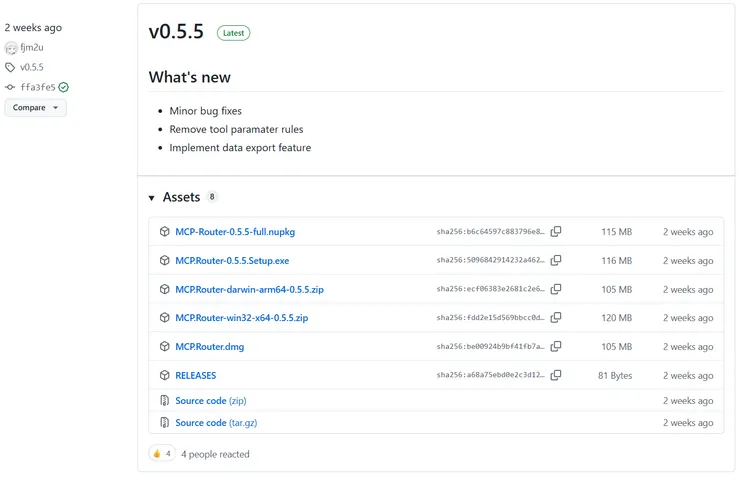The image size is (740, 477).
Task: Collapse the Assets section
Action: click(152, 198)
